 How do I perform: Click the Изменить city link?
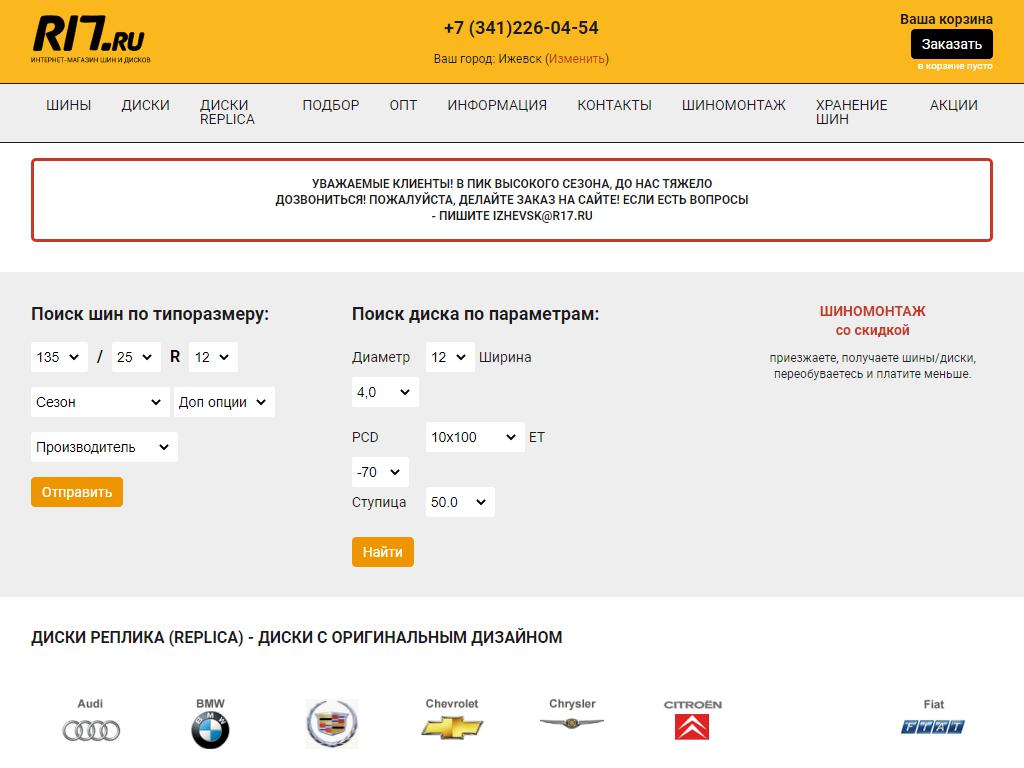coord(577,59)
